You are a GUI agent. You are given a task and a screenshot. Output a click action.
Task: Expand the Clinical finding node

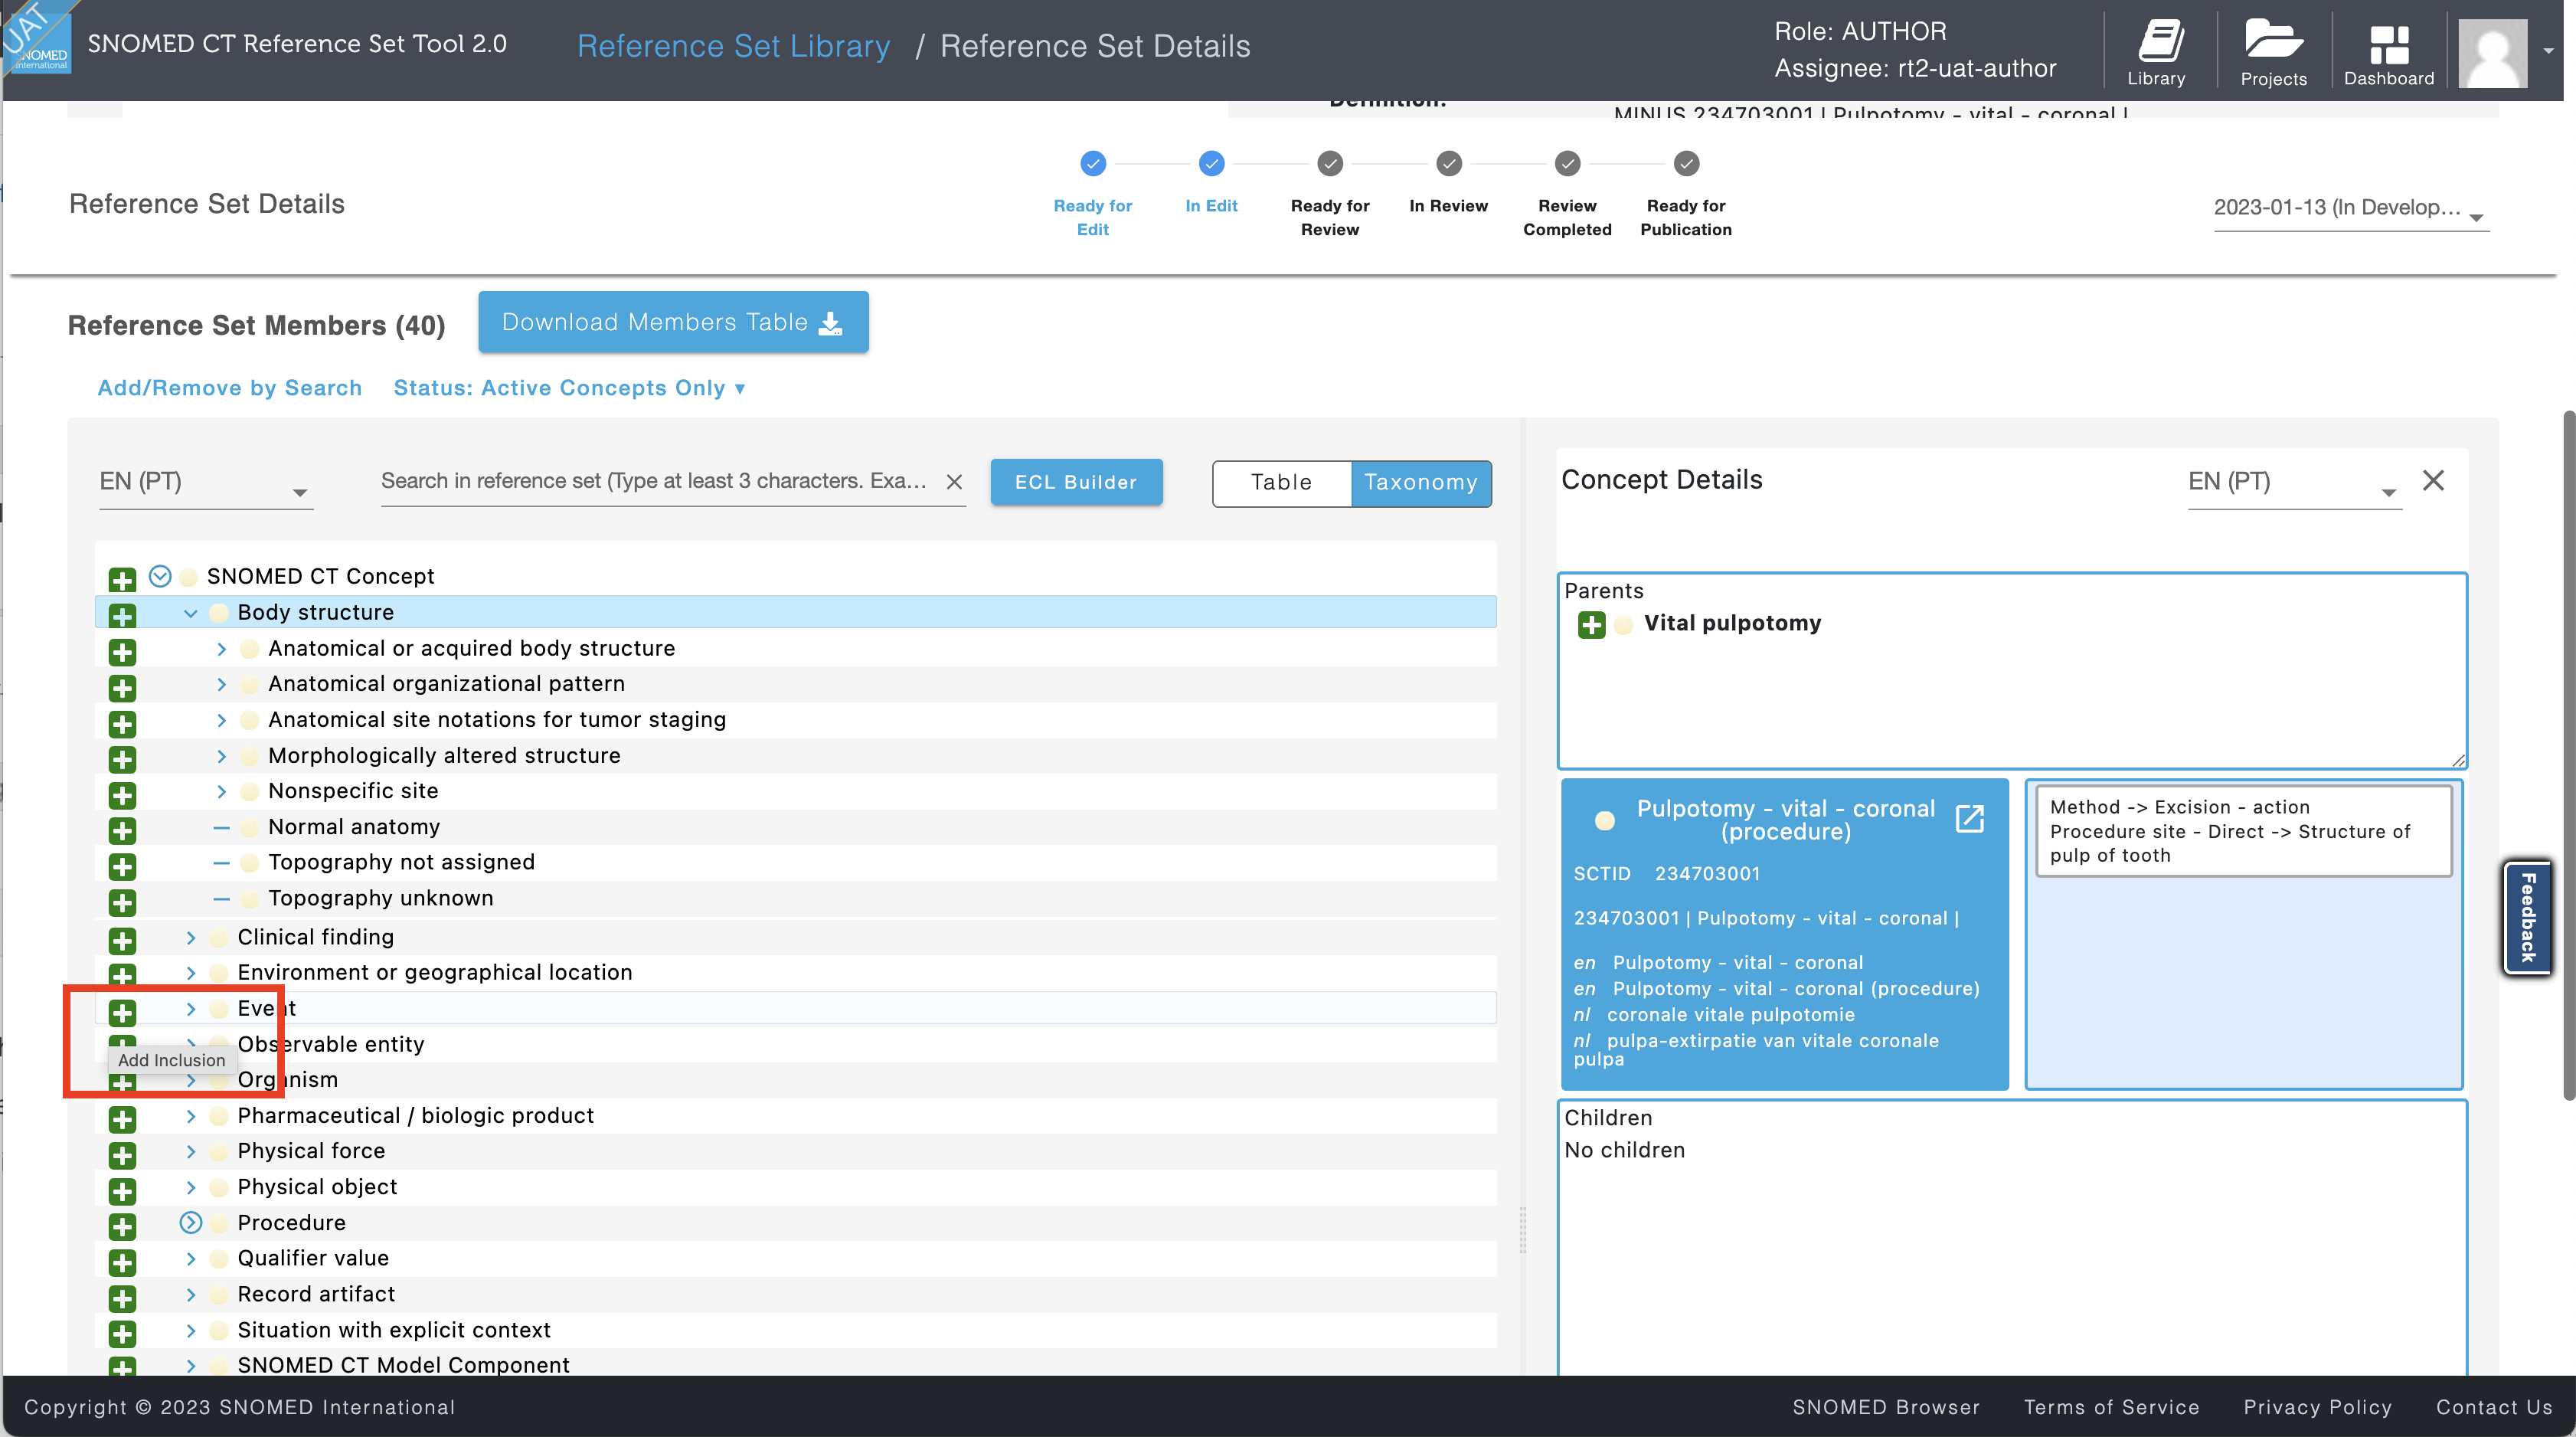click(x=190, y=938)
